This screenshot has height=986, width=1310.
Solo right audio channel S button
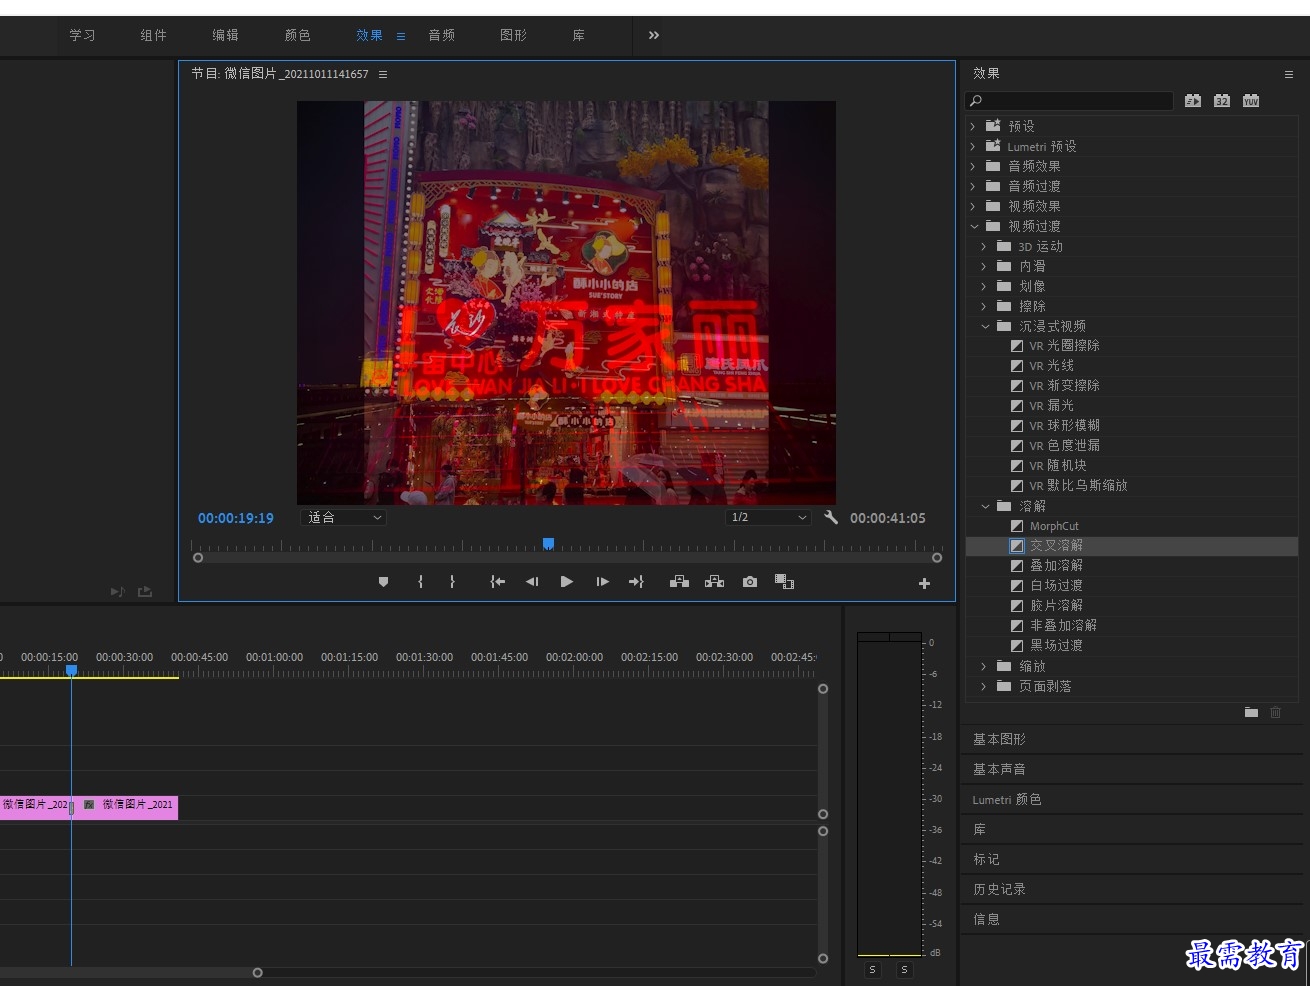(904, 970)
